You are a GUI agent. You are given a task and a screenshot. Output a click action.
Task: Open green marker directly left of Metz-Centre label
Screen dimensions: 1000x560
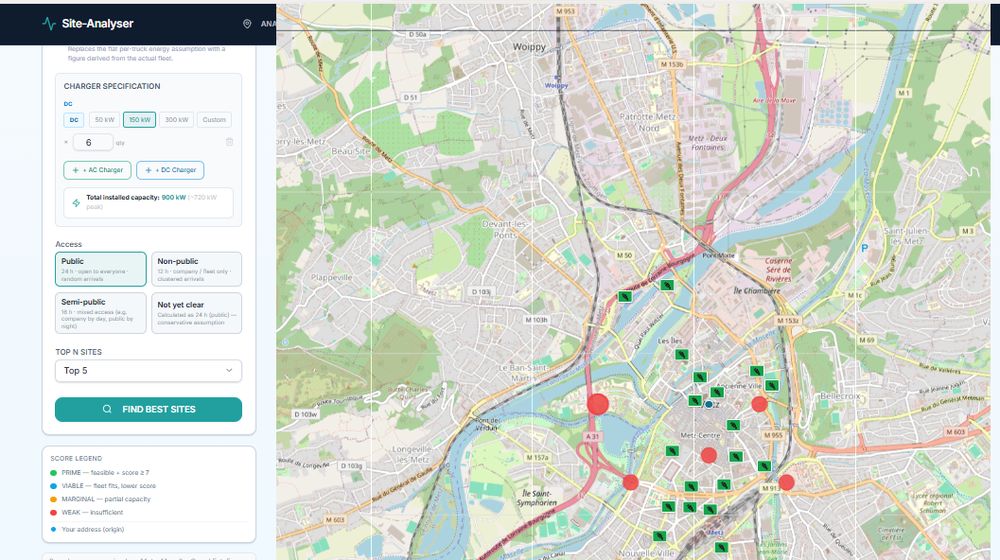(x=672, y=451)
